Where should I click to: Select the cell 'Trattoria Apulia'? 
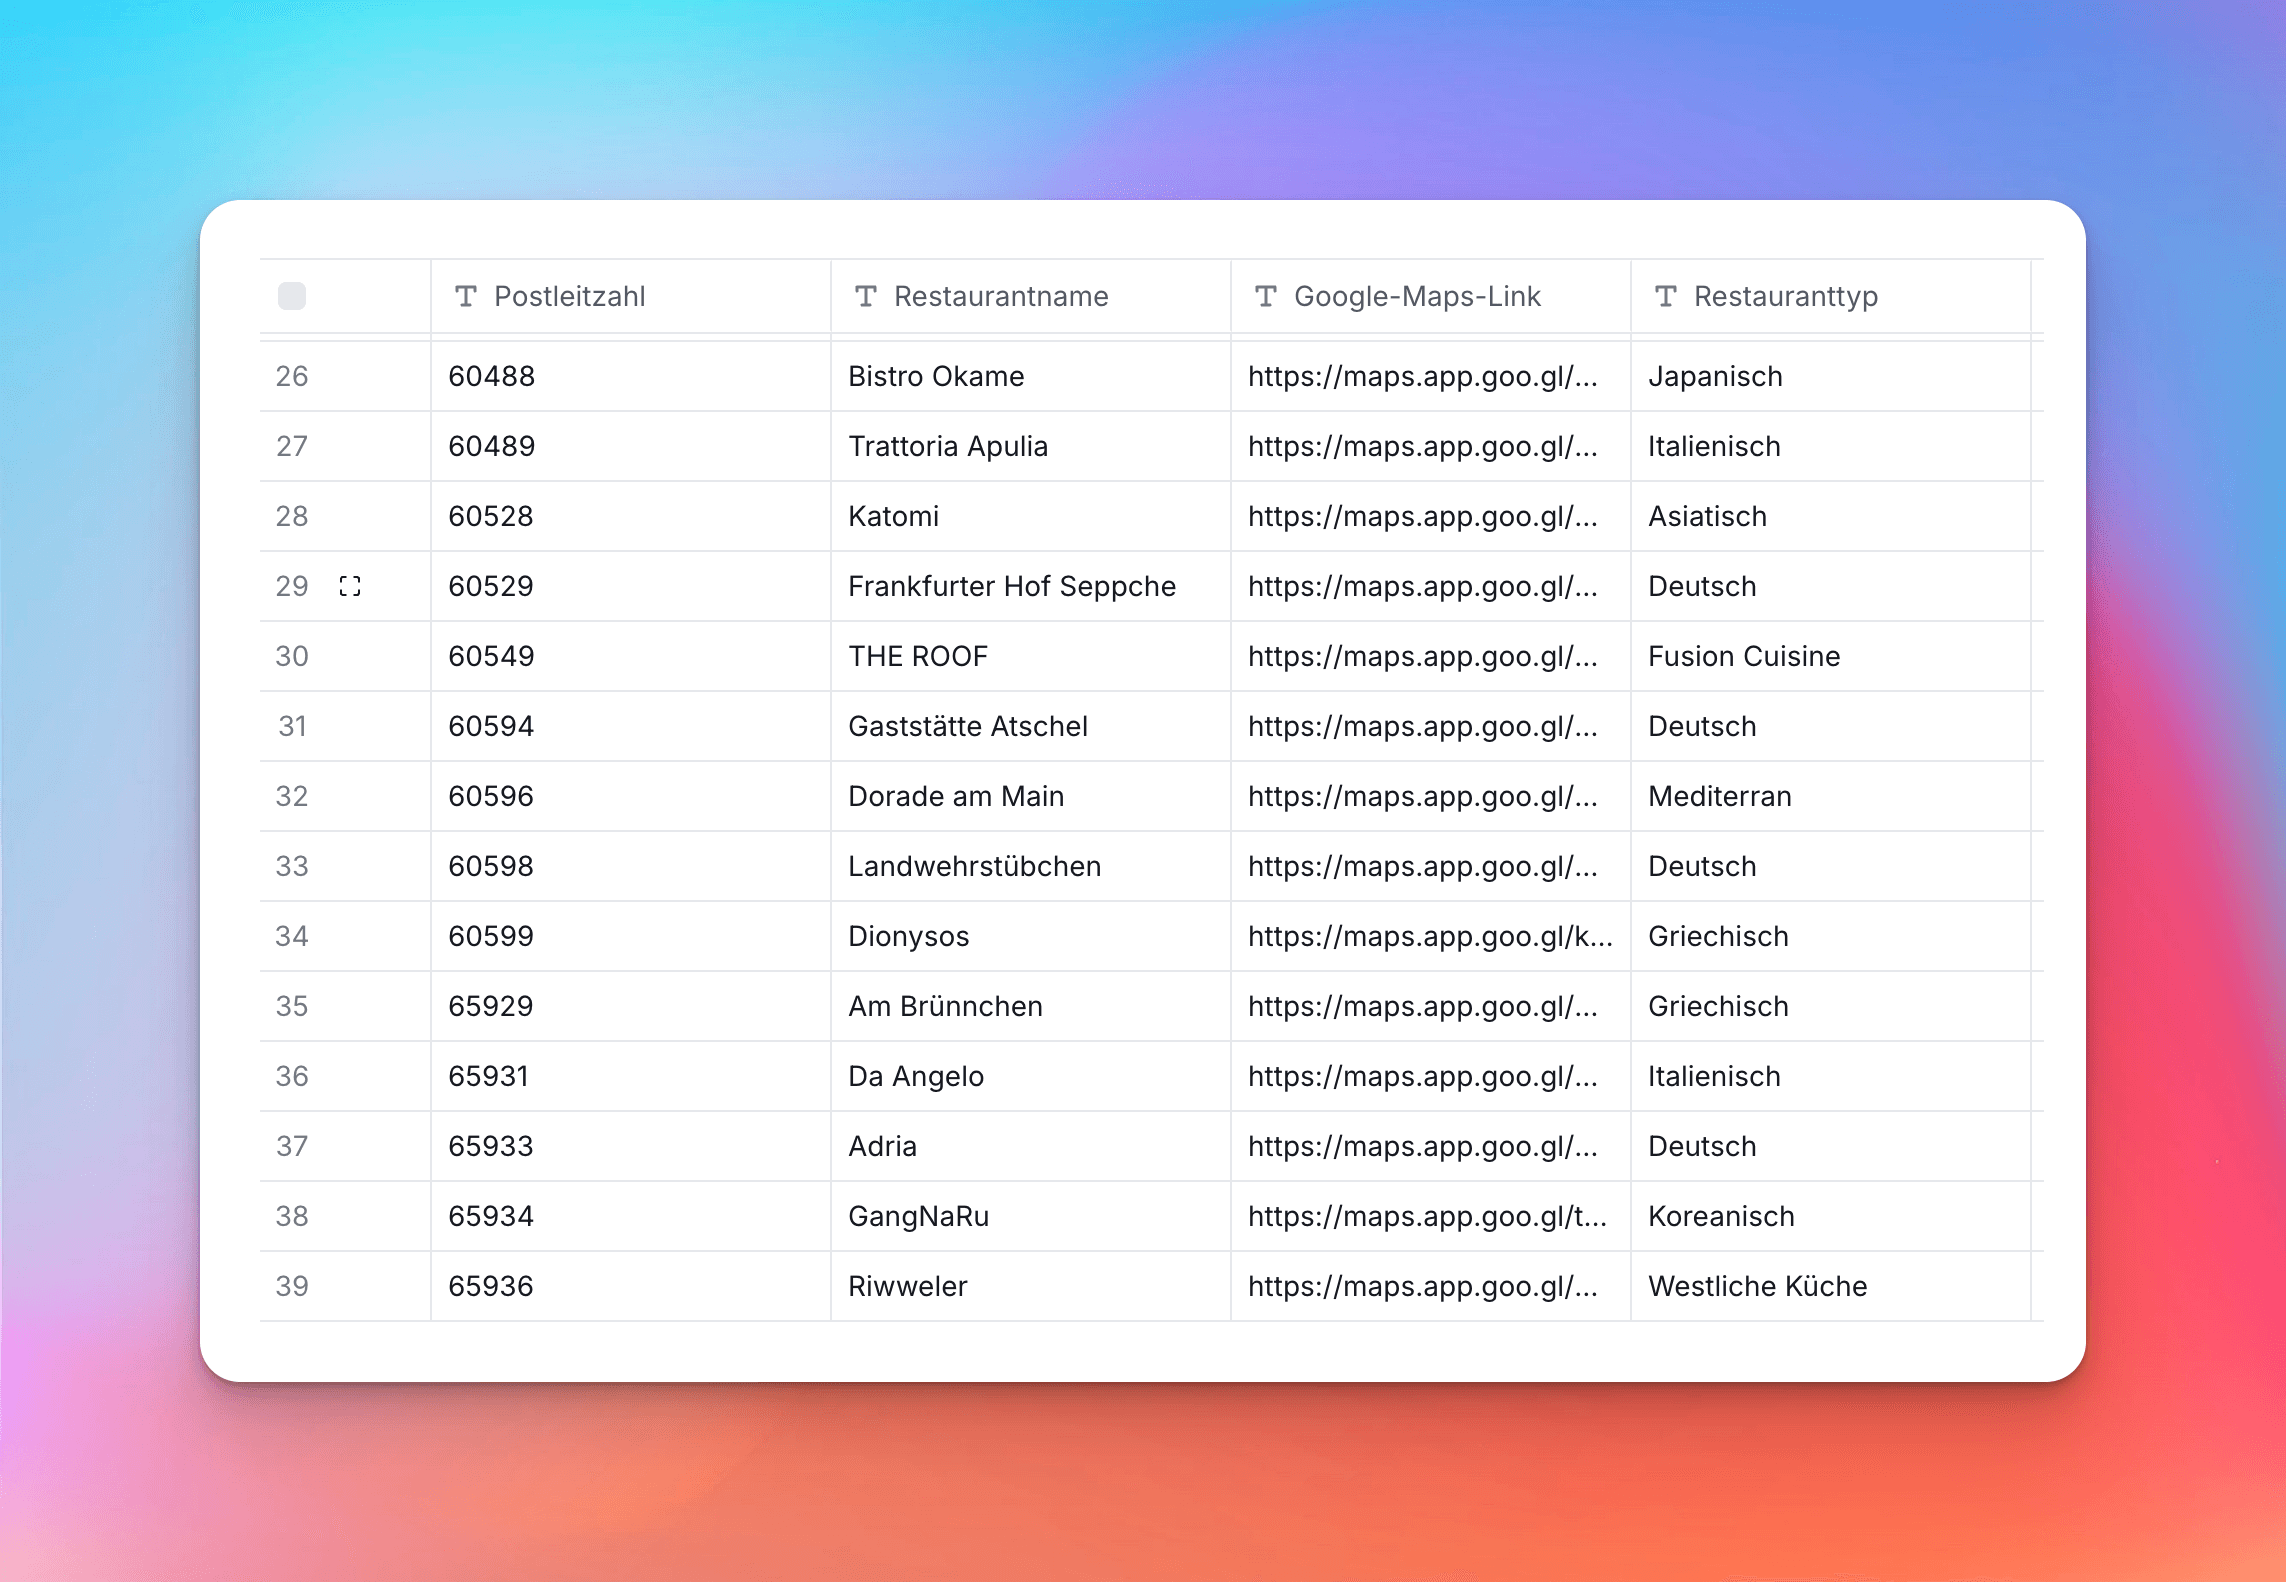[x=1031, y=446]
